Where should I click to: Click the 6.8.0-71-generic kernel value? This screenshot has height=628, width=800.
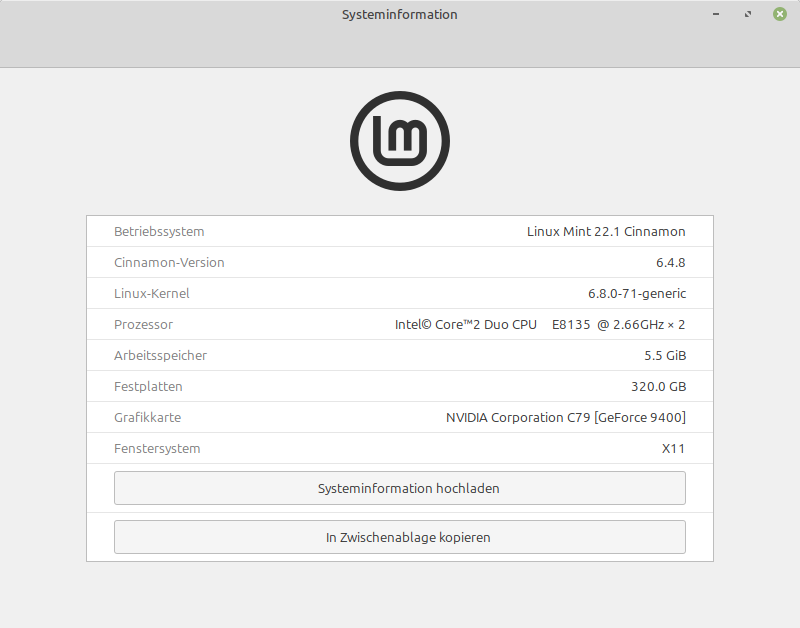click(636, 294)
